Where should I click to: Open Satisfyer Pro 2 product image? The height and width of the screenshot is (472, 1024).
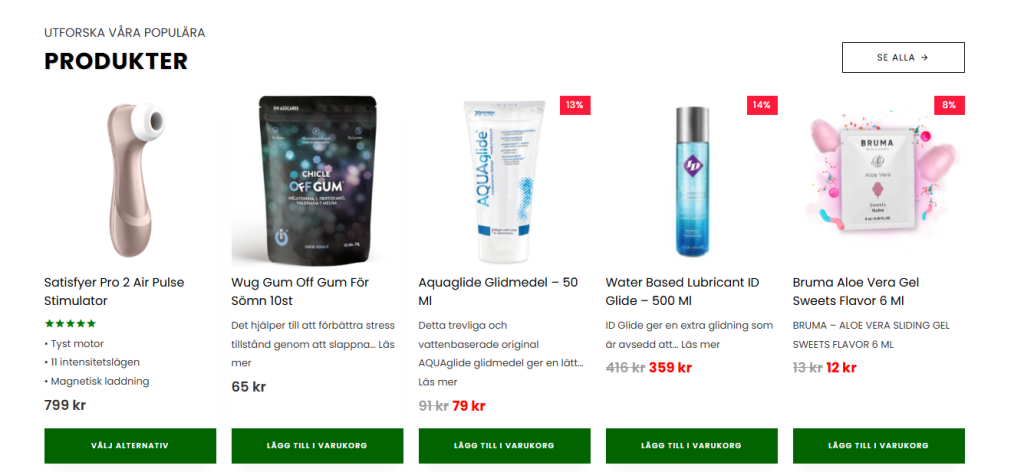[x=130, y=181]
